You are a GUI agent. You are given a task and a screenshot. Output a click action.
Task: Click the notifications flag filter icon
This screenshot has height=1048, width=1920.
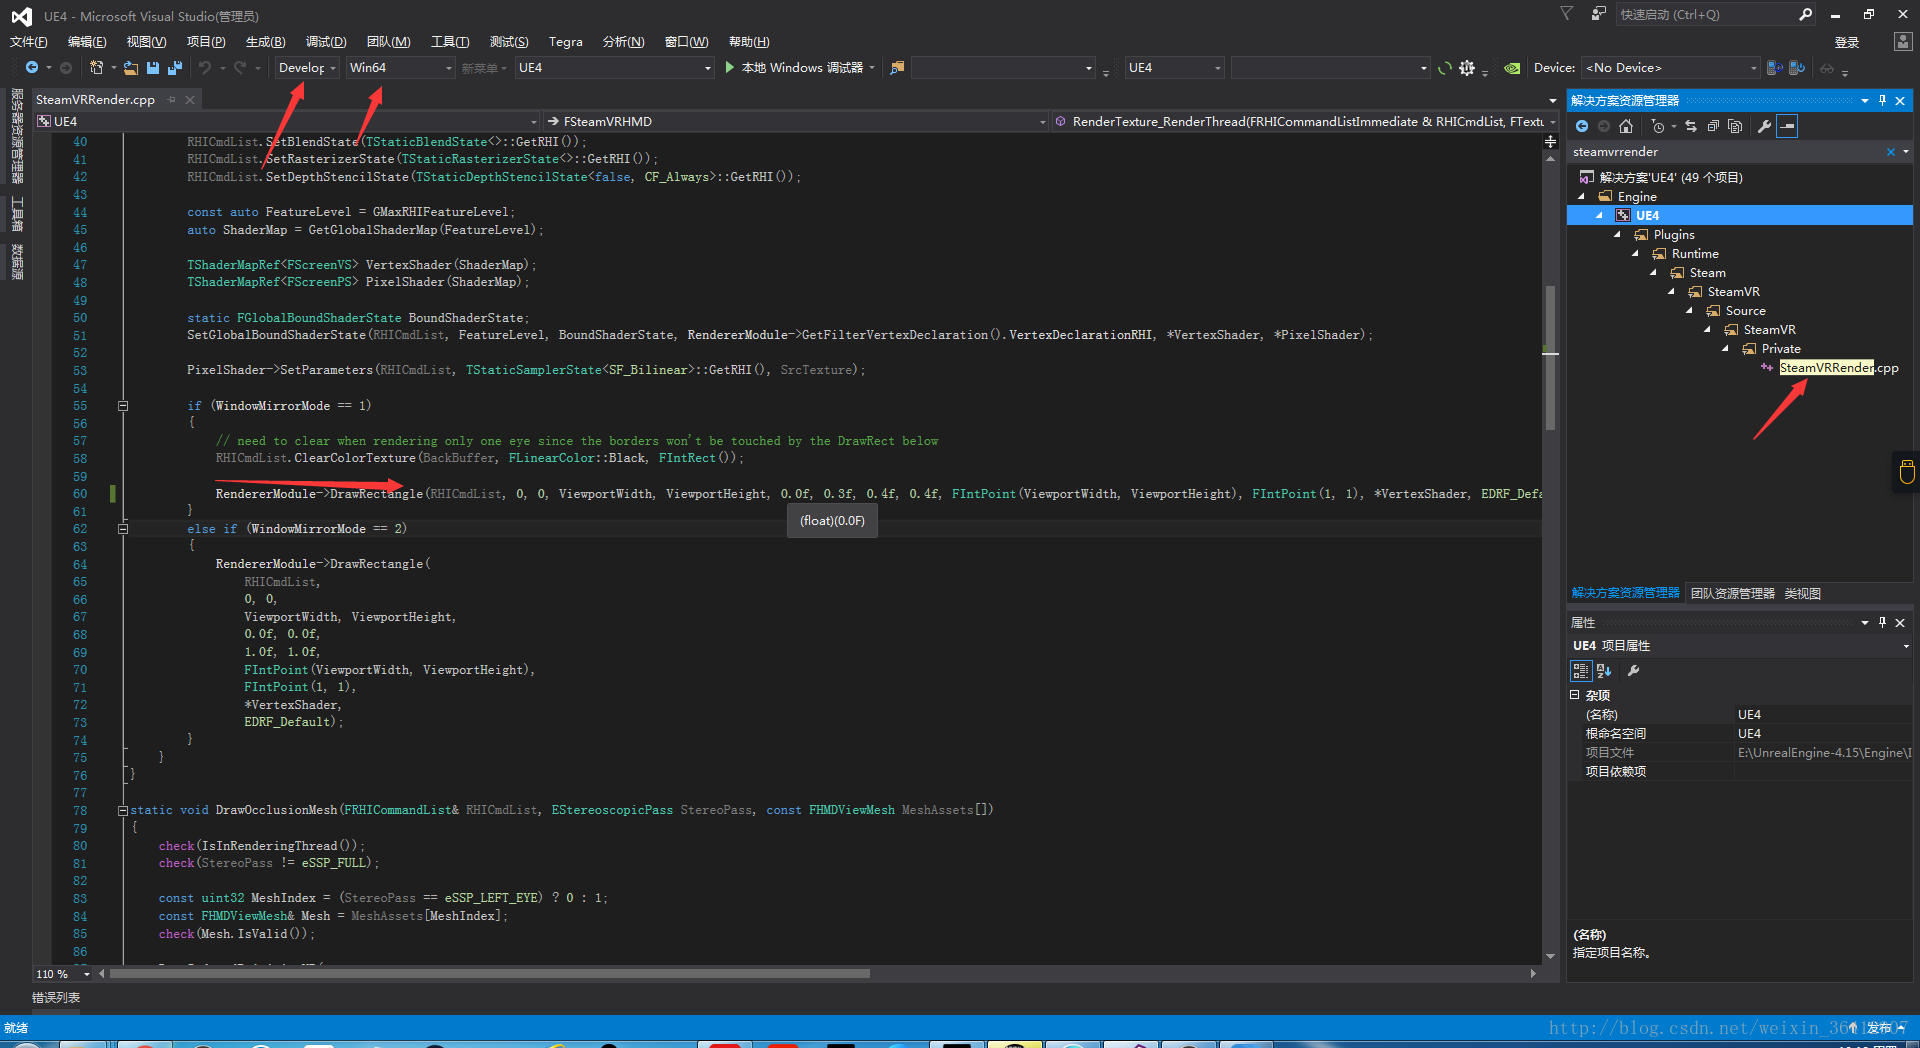click(1567, 14)
